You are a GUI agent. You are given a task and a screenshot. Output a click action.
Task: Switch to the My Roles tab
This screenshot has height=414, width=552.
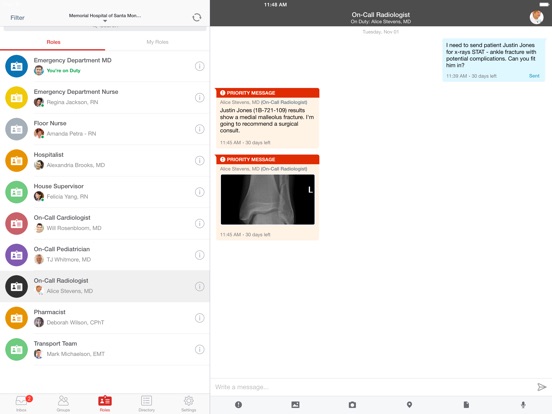pos(157,42)
